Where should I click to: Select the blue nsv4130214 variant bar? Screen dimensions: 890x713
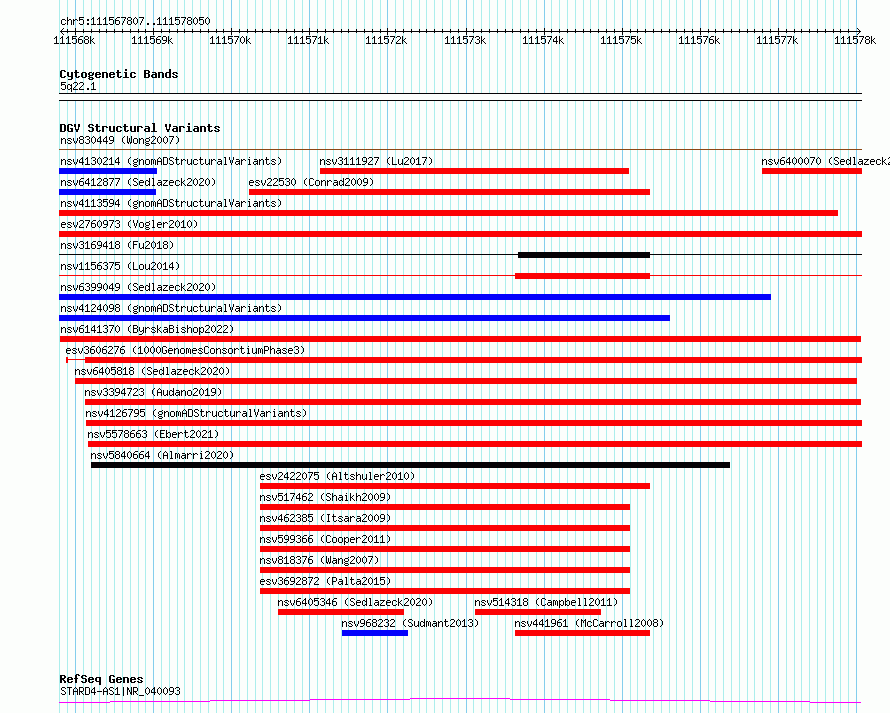click(108, 171)
